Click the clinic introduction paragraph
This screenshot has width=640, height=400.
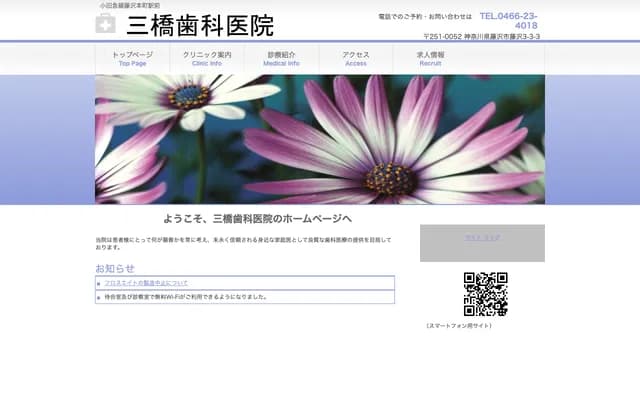tap(244, 243)
